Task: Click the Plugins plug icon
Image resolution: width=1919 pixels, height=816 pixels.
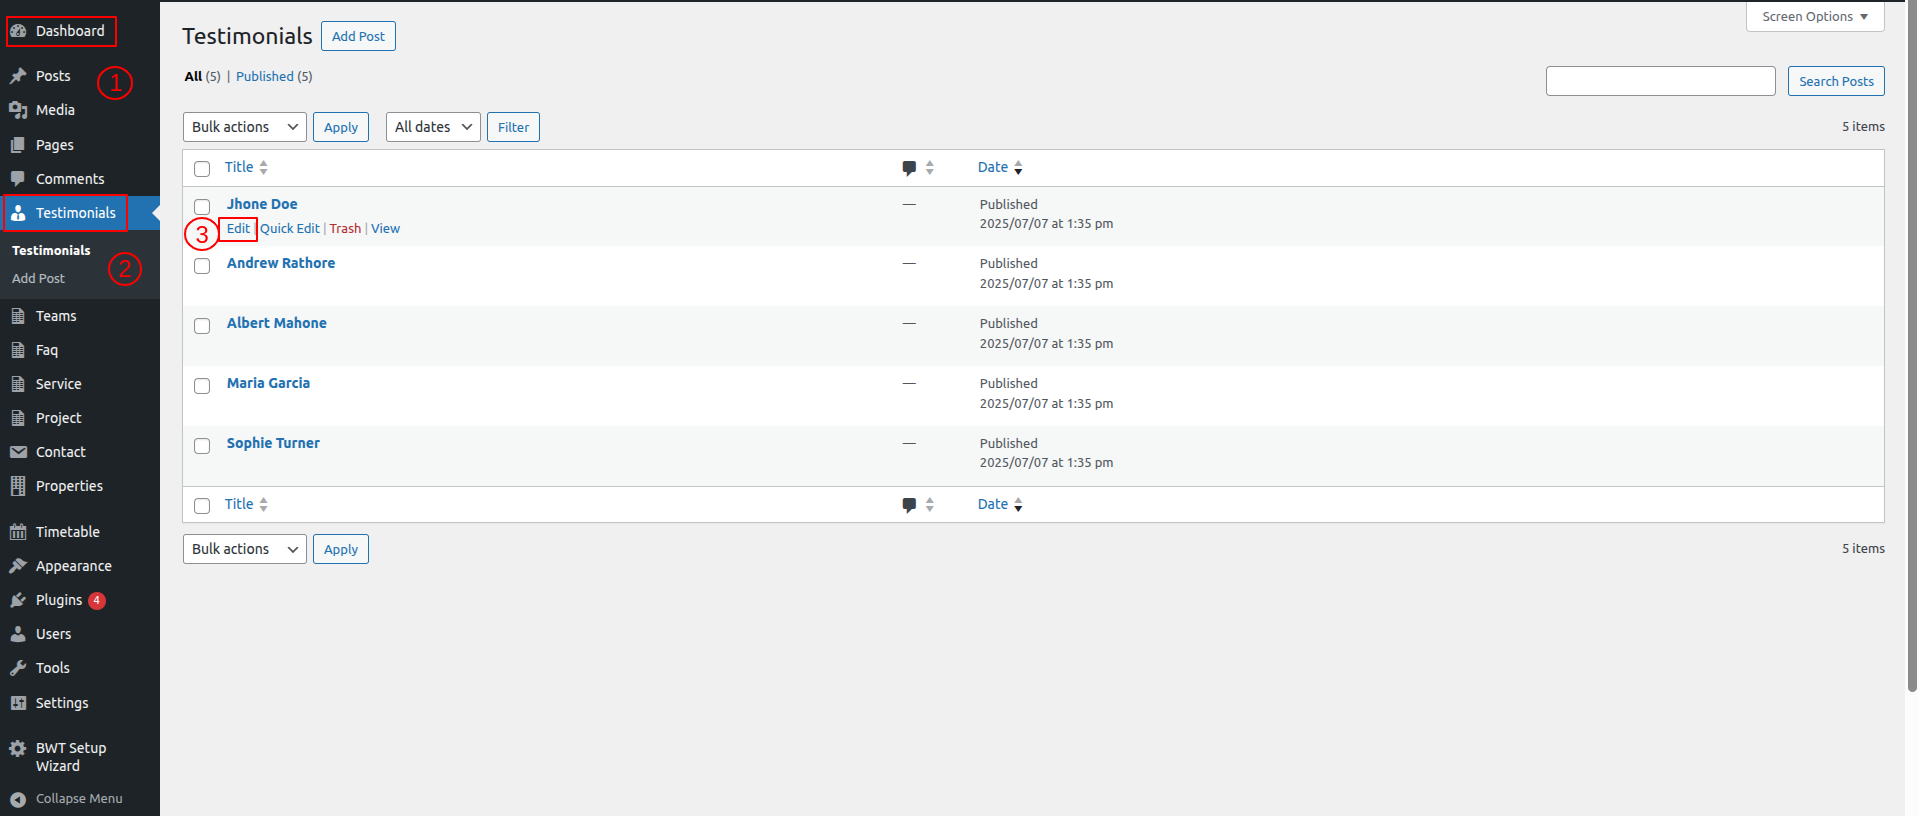Action: tap(18, 600)
